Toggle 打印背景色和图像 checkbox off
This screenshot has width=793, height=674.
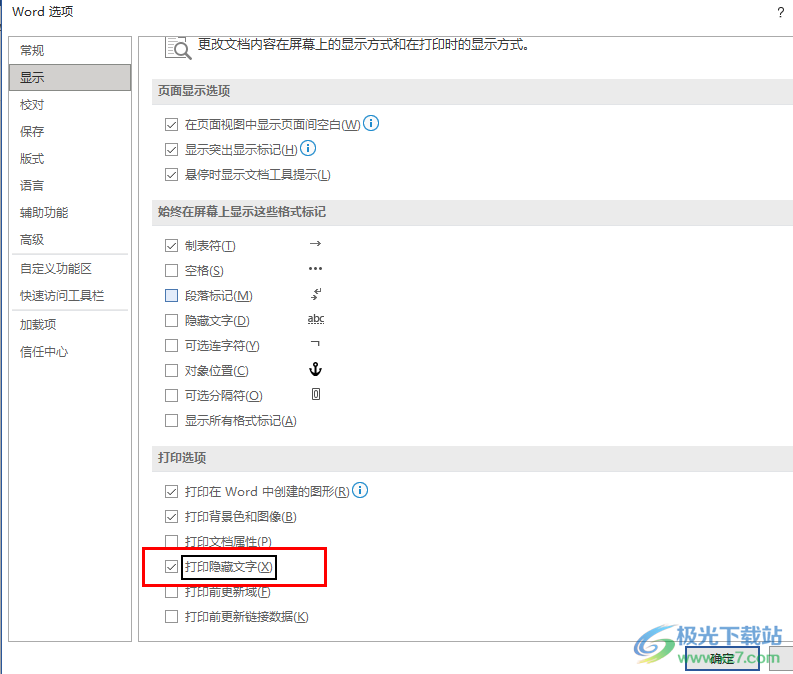[x=171, y=517]
